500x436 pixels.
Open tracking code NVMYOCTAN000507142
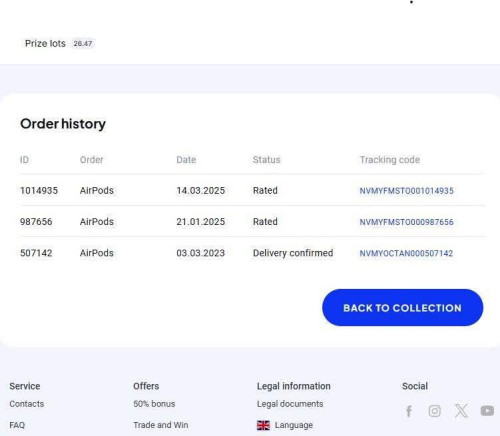[x=406, y=253]
